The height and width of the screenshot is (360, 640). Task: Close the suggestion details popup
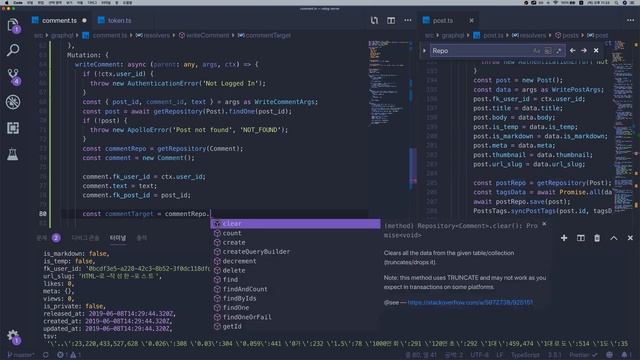[544, 224]
